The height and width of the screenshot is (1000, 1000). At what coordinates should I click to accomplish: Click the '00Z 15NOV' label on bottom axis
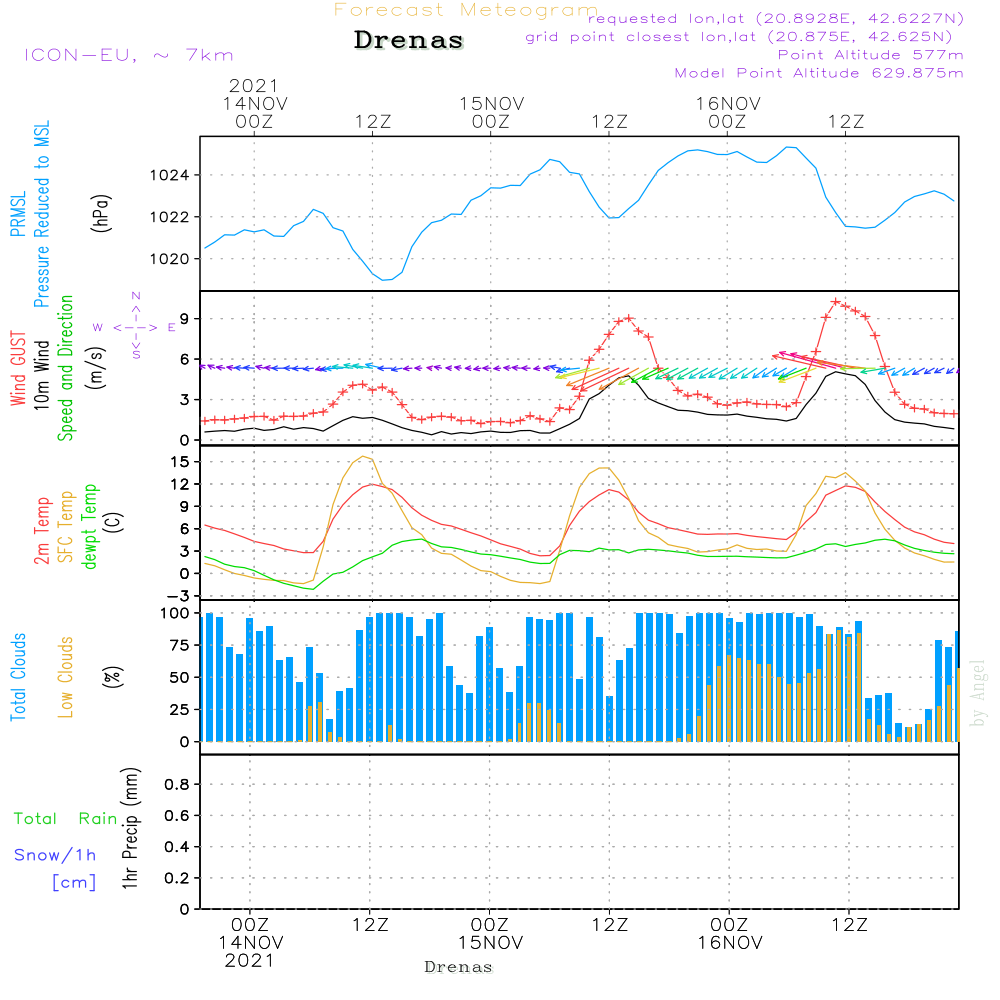click(490, 934)
